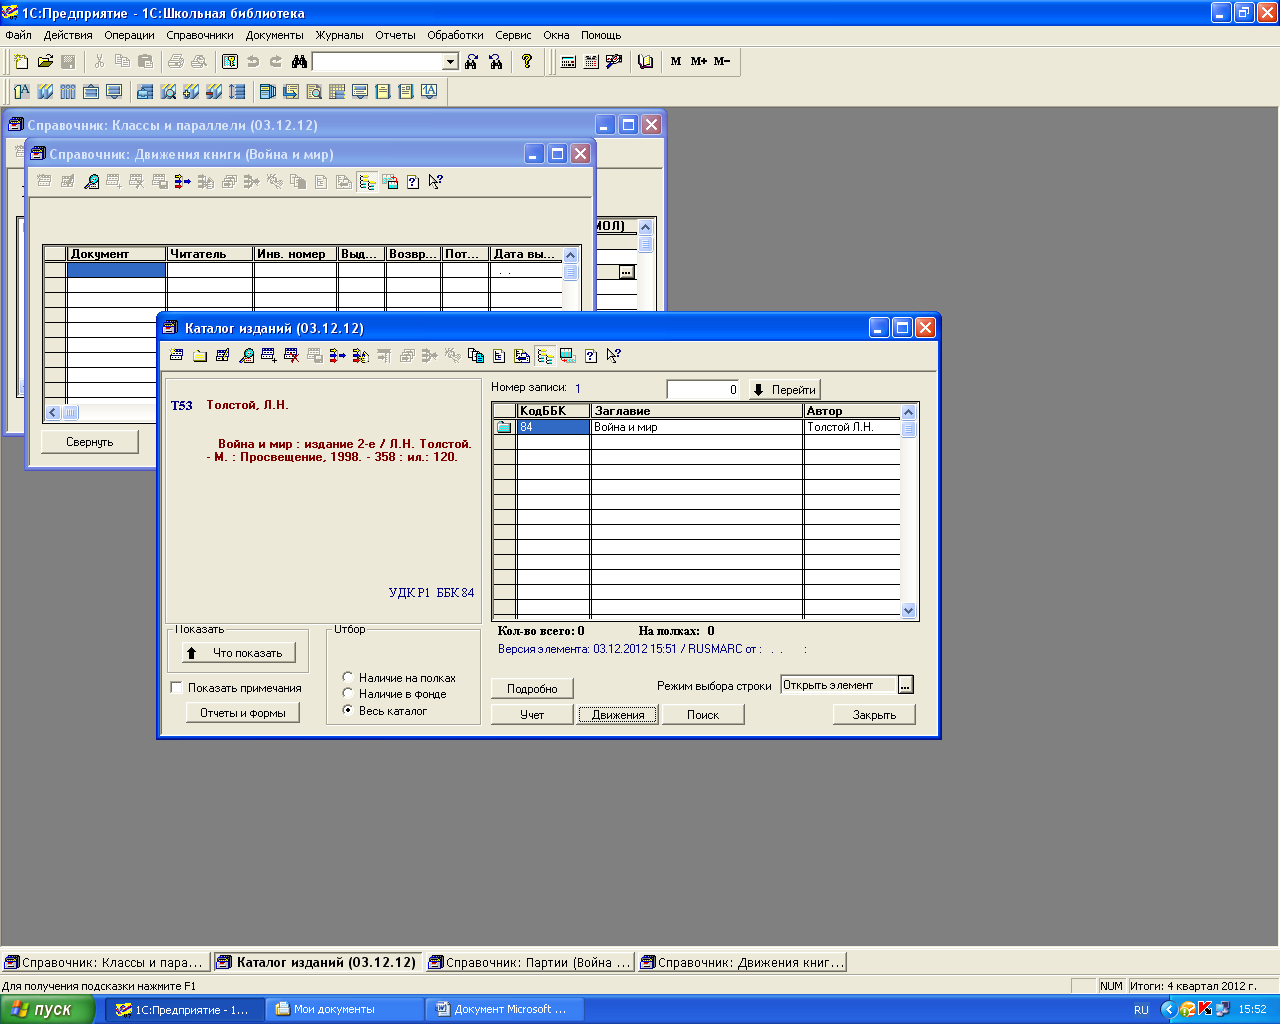
Task: Click copy-row icon with plus in catalog toolbar
Action: [x=269, y=355]
